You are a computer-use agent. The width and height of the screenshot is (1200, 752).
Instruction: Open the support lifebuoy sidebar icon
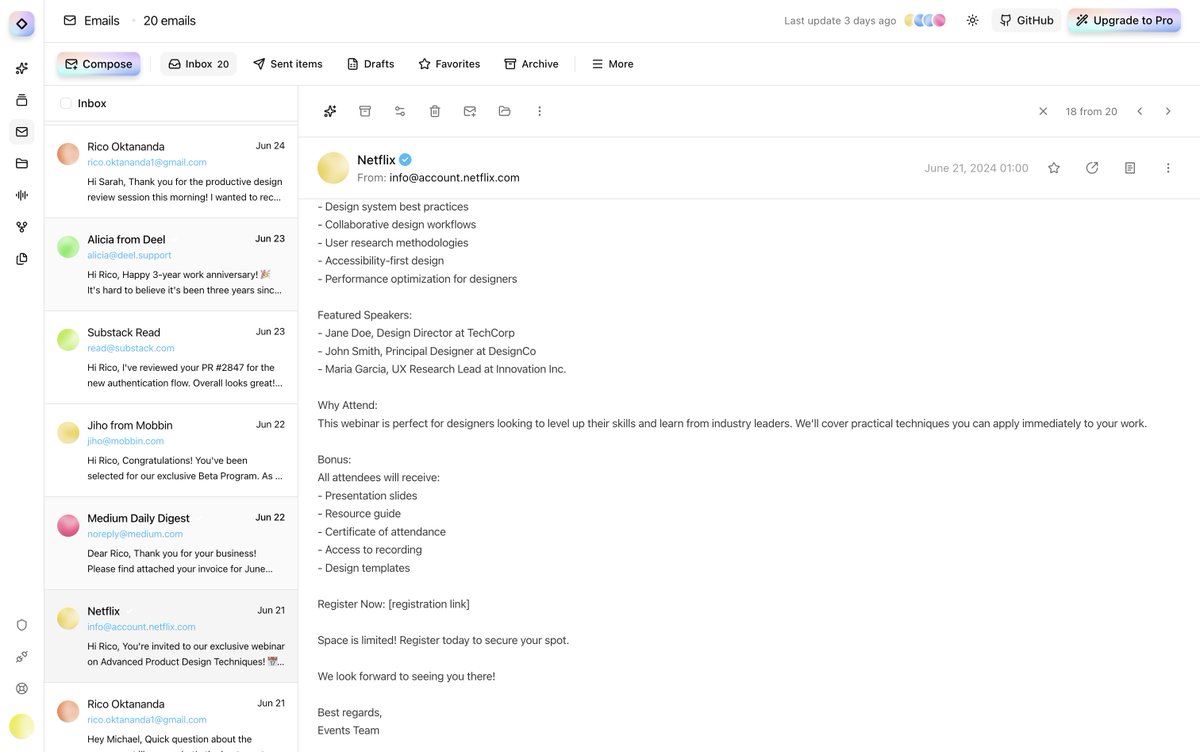[x=22, y=689]
